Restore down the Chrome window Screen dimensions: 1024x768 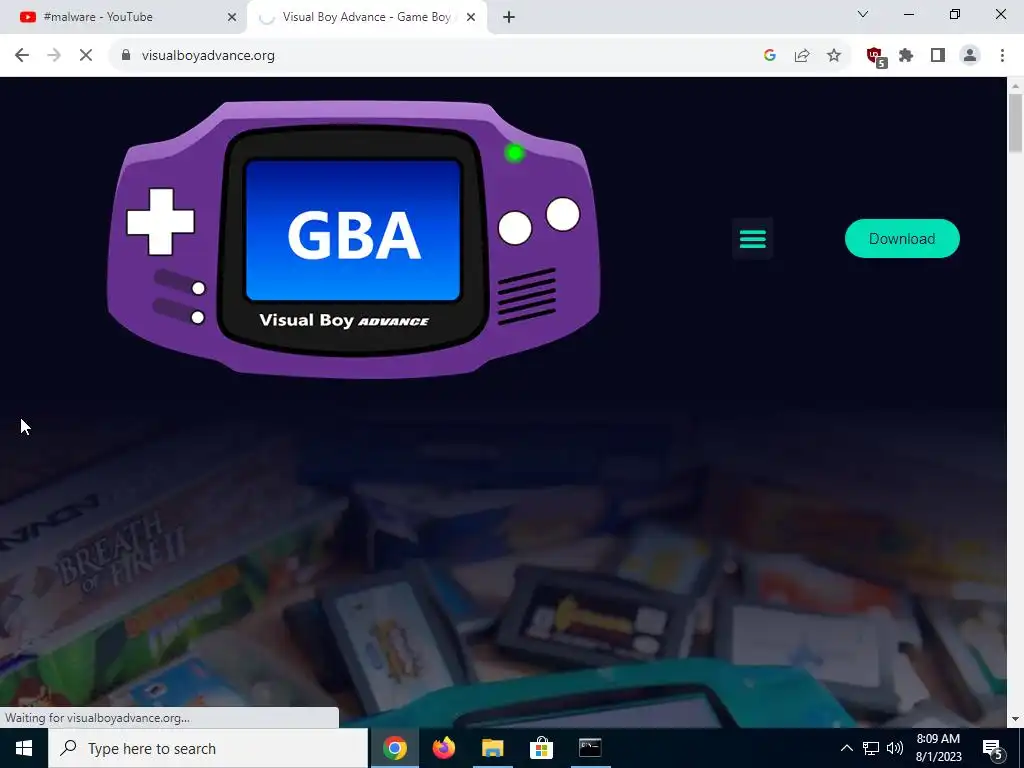point(955,14)
